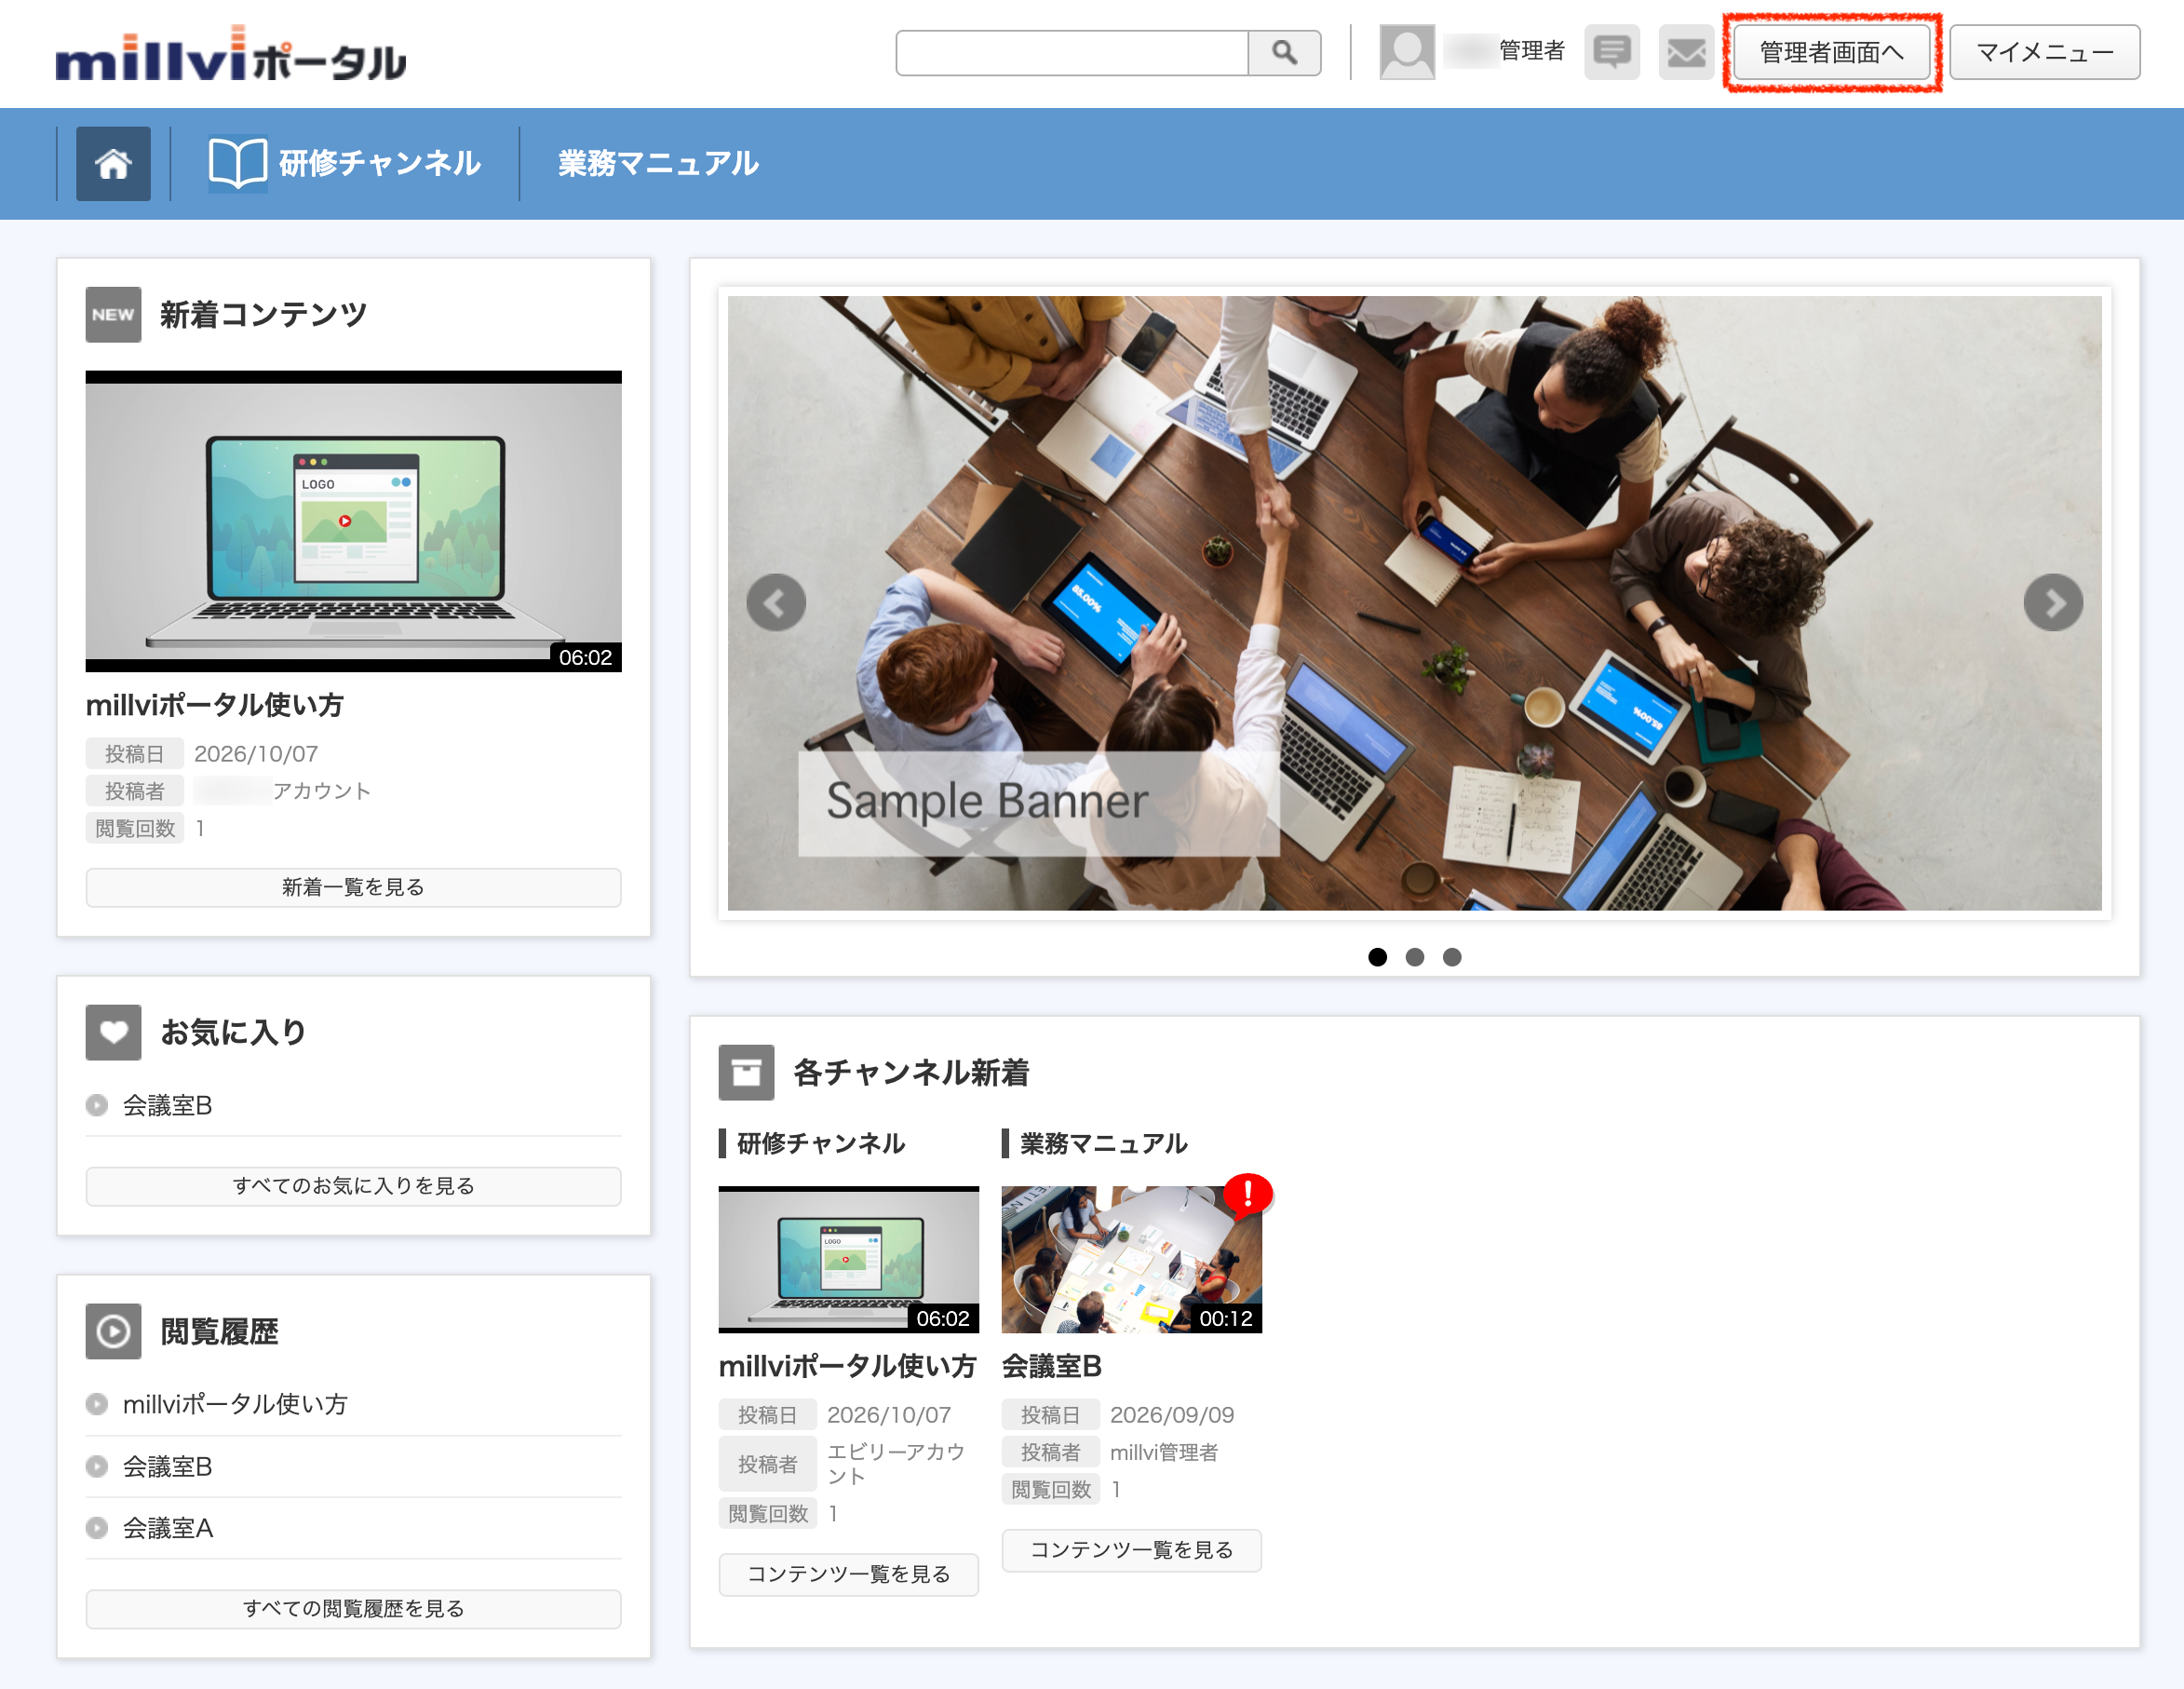This screenshot has width=2184, height=1689.
Task: Open millviポータル使い方 in 閲覧履歴 list
Action: [235, 1404]
